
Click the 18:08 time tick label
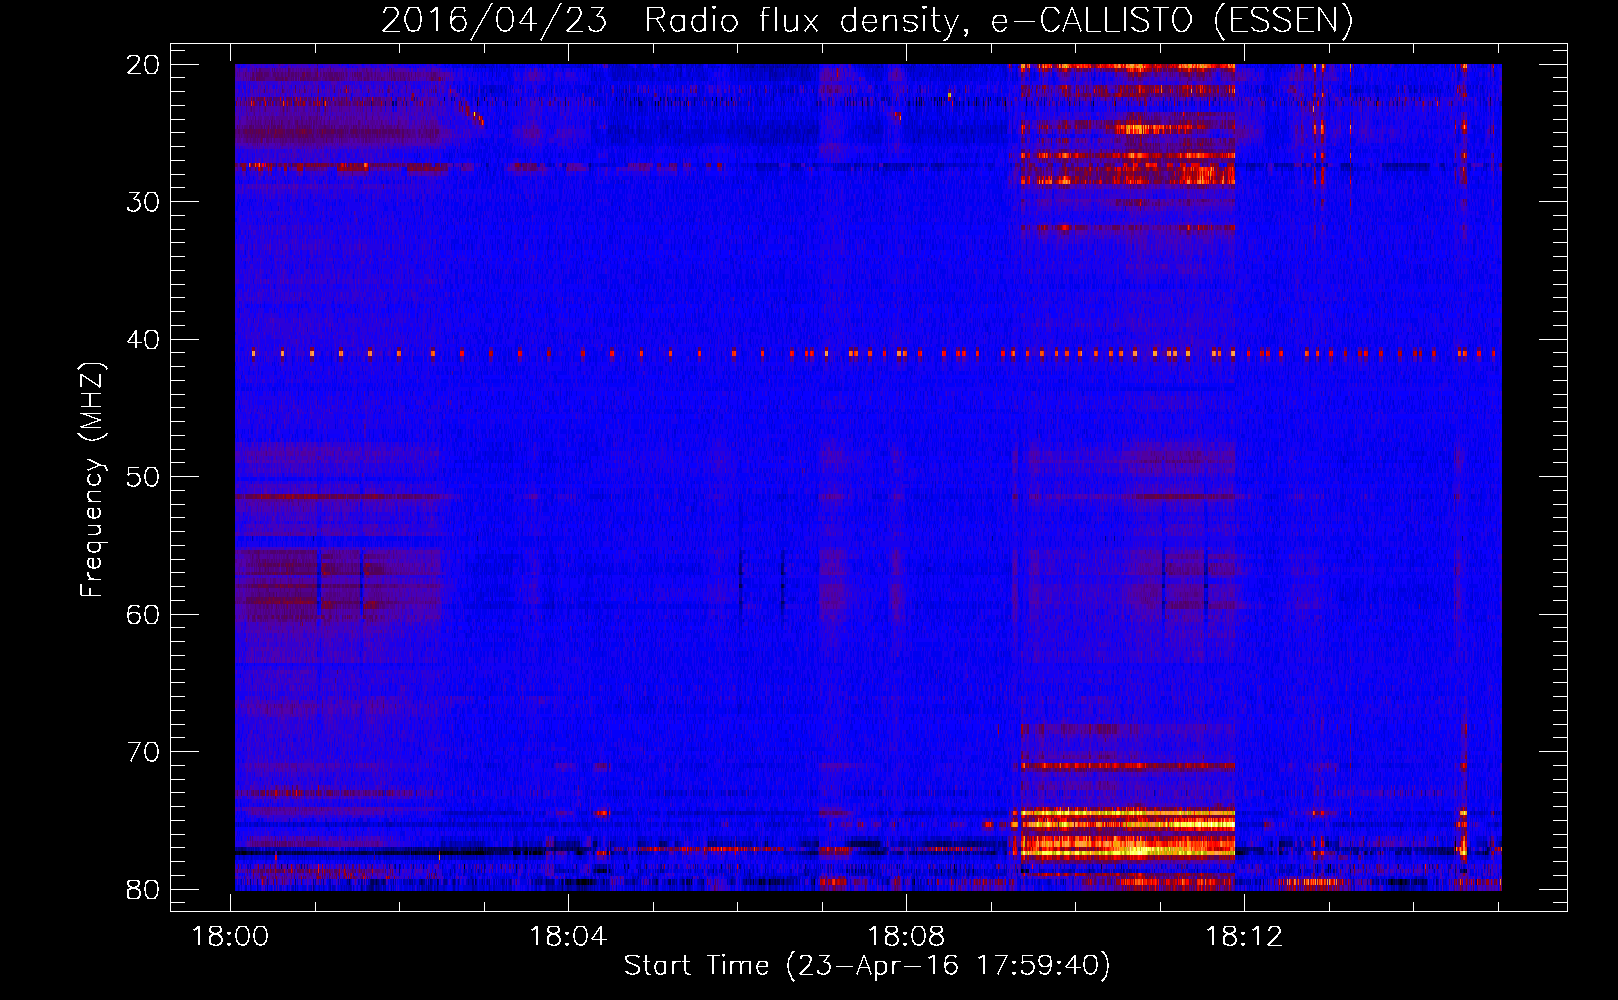906,937
